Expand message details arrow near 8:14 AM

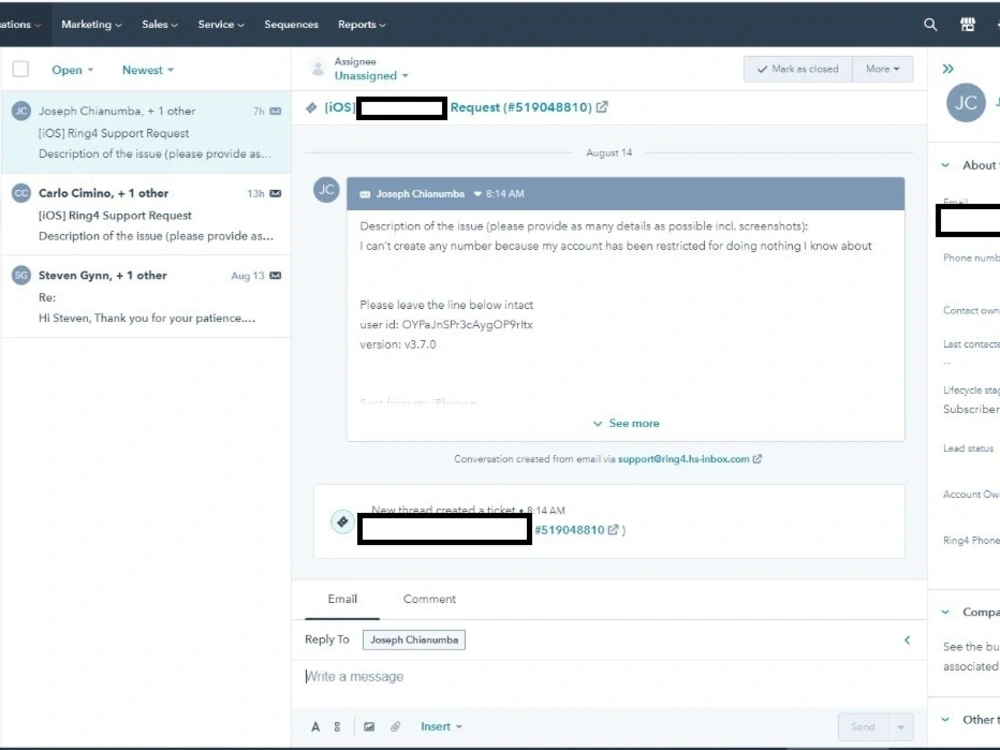tap(477, 194)
